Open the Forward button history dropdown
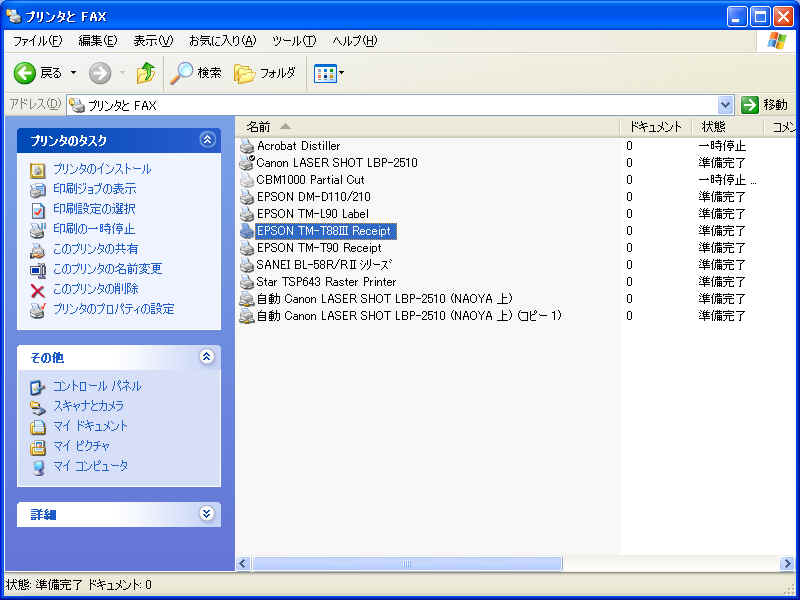Image resolution: width=800 pixels, height=600 pixels. tap(122, 73)
